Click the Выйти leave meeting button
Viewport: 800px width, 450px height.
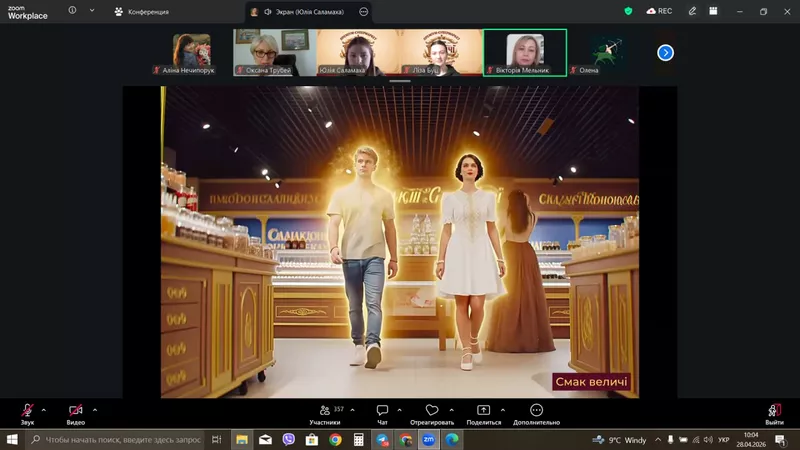(x=774, y=414)
